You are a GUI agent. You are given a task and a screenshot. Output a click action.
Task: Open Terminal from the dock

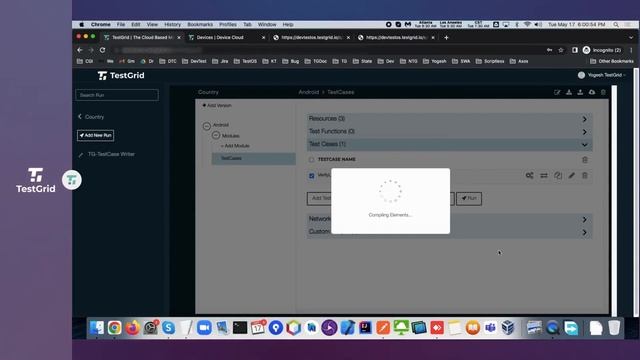tap(240, 328)
